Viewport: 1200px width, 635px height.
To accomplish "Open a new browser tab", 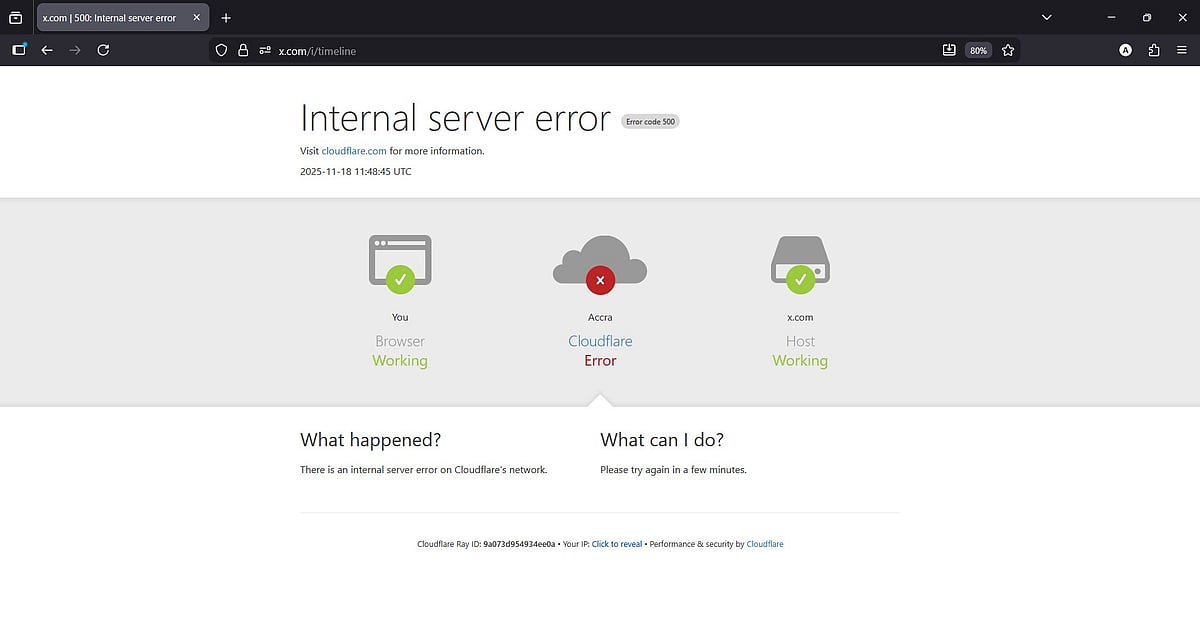I will tap(226, 17).
